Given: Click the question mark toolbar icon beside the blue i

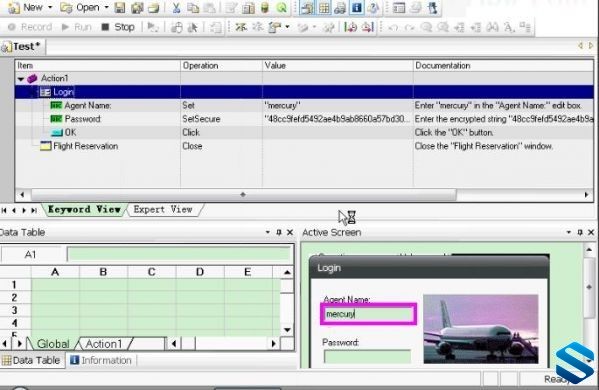Looking at the screenshot, I should pos(373,8).
